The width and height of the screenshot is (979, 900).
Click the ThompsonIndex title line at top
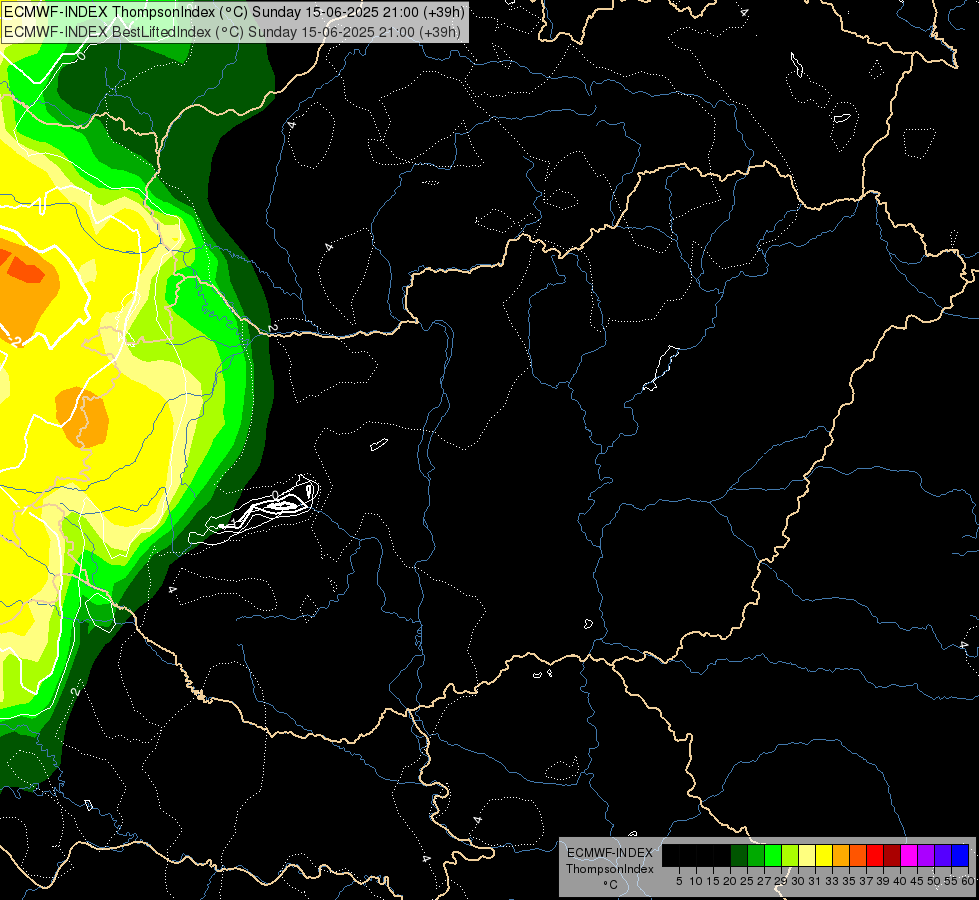pos(234,12)
